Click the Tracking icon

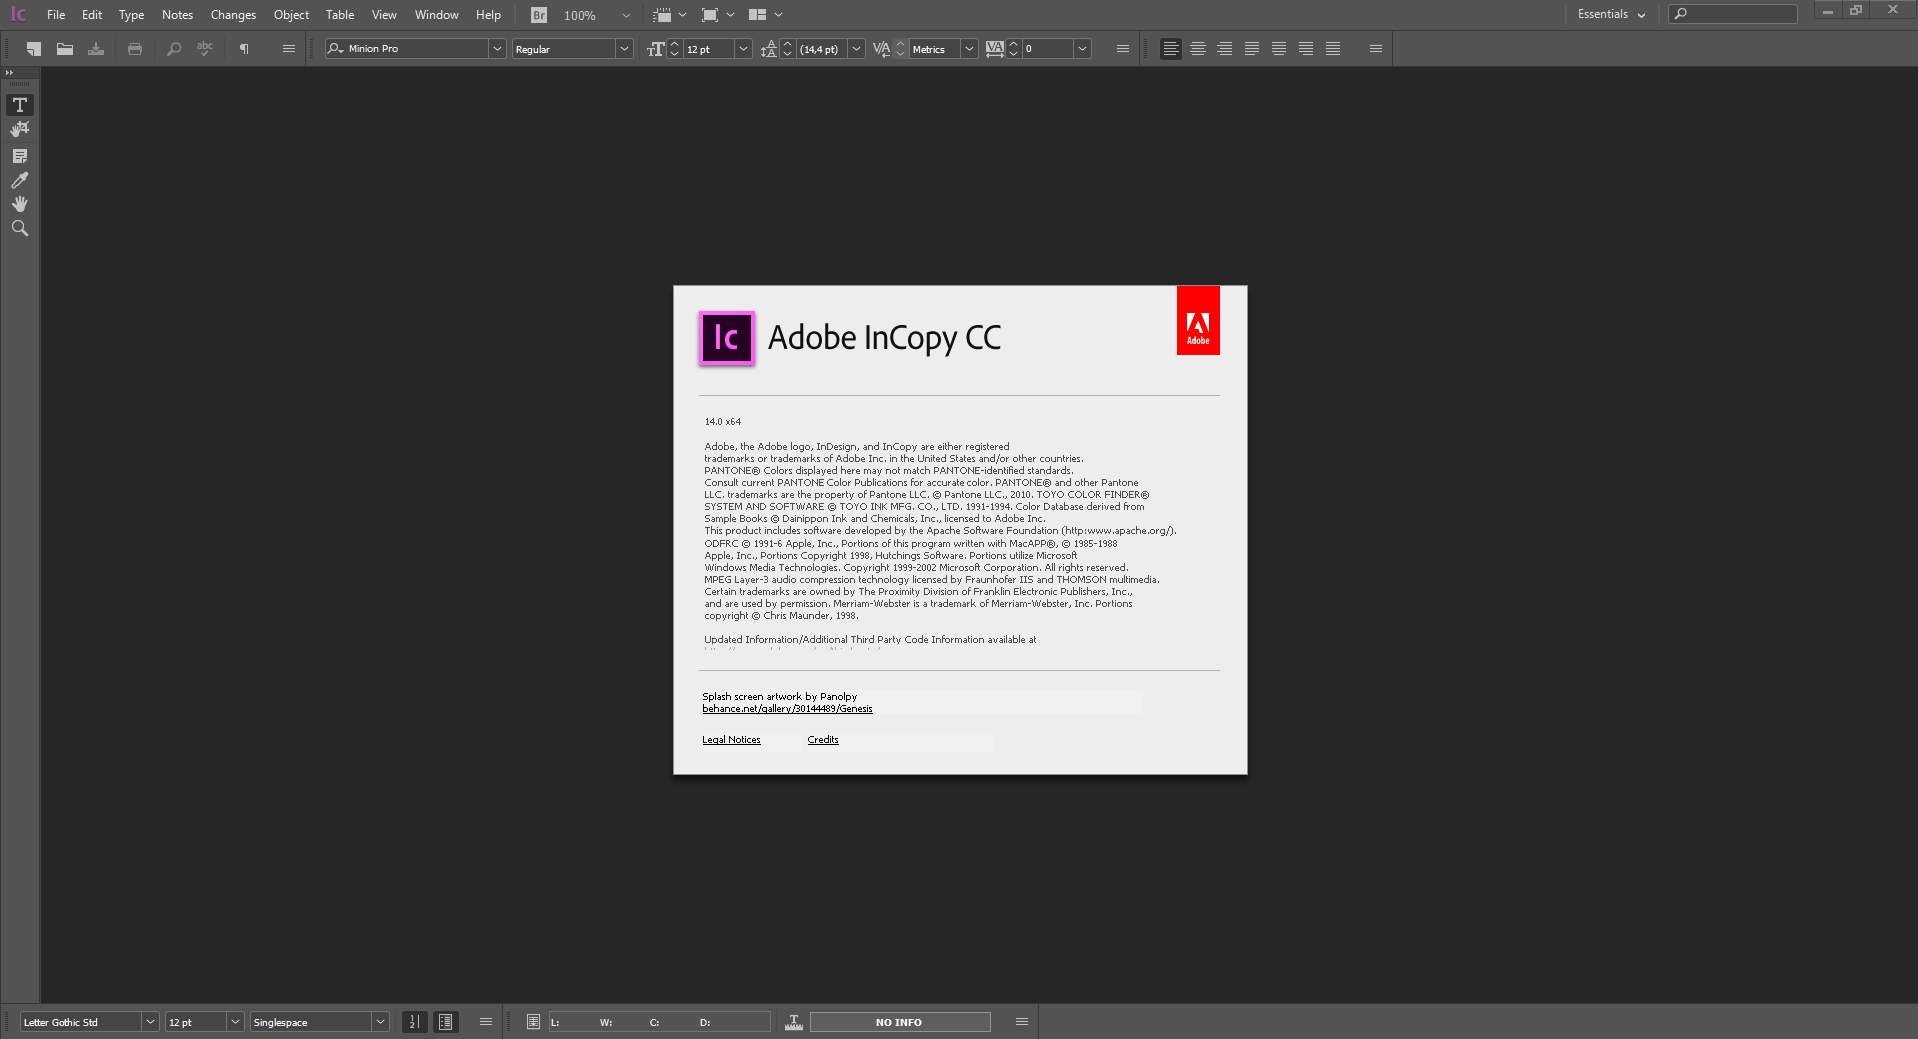[994, 49]
